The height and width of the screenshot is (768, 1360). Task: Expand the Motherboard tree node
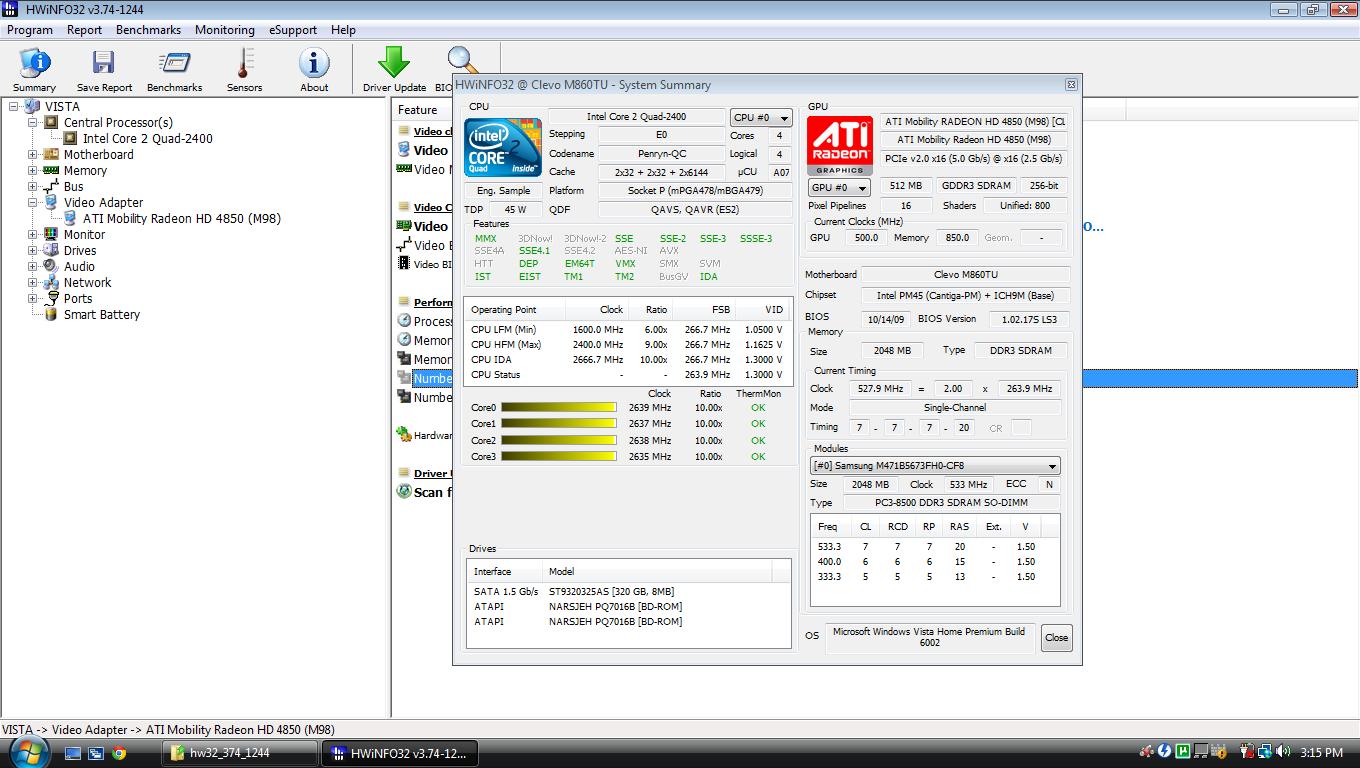(33, 155)
